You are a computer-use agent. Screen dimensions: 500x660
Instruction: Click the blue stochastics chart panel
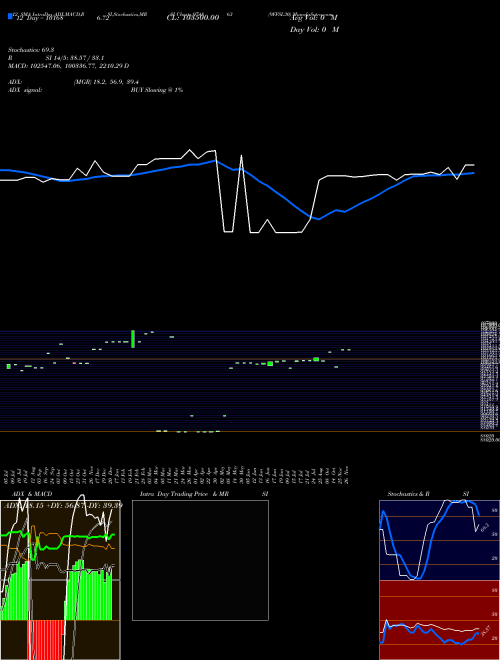click(439, 540)
